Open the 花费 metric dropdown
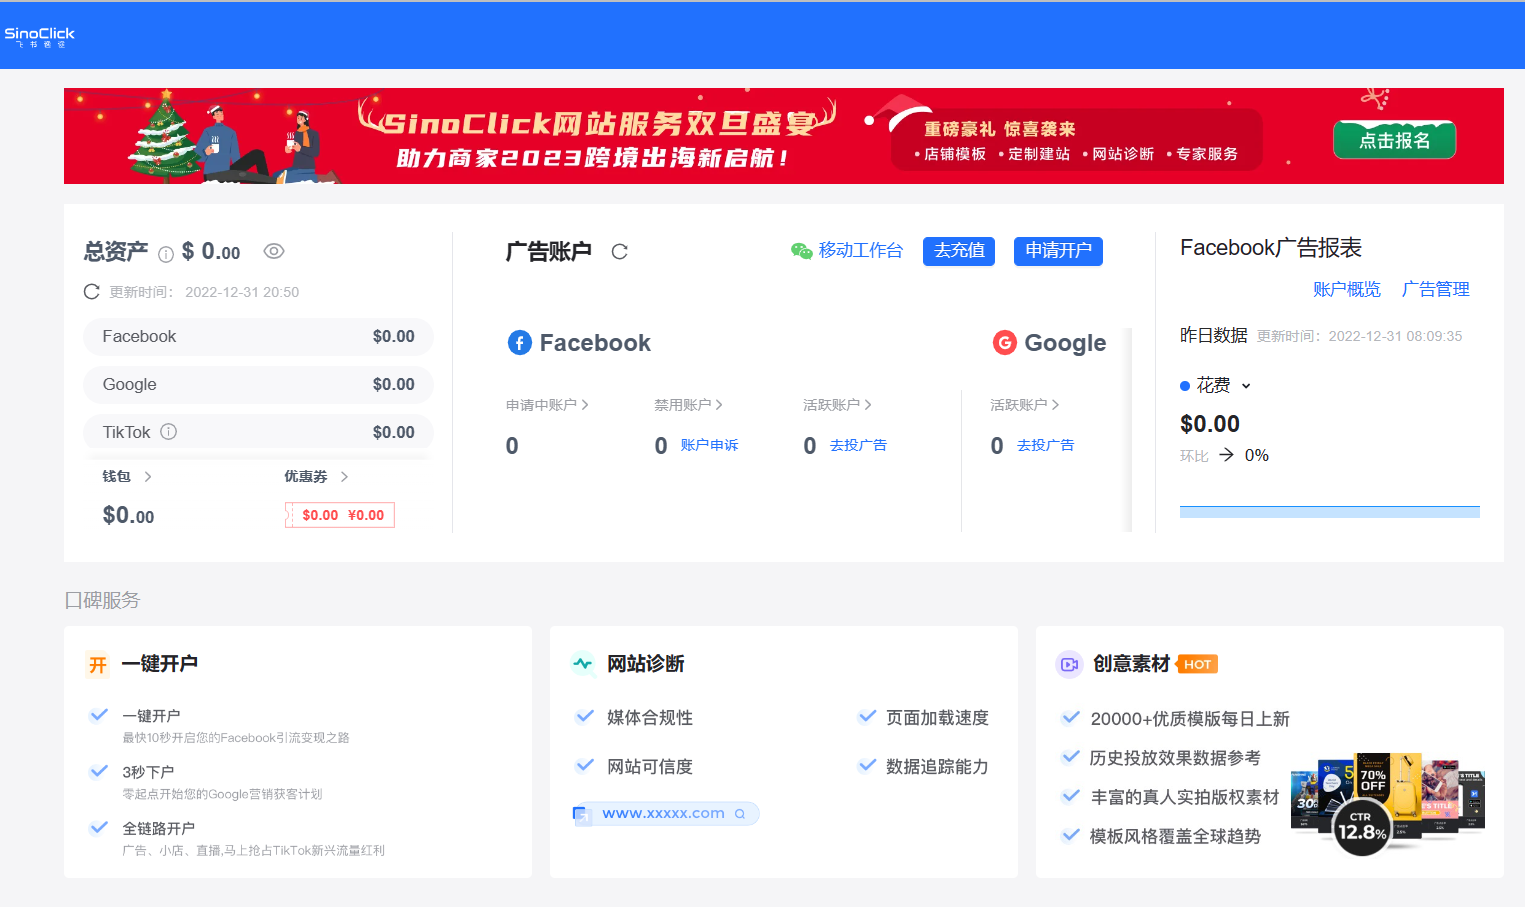 1246,386
